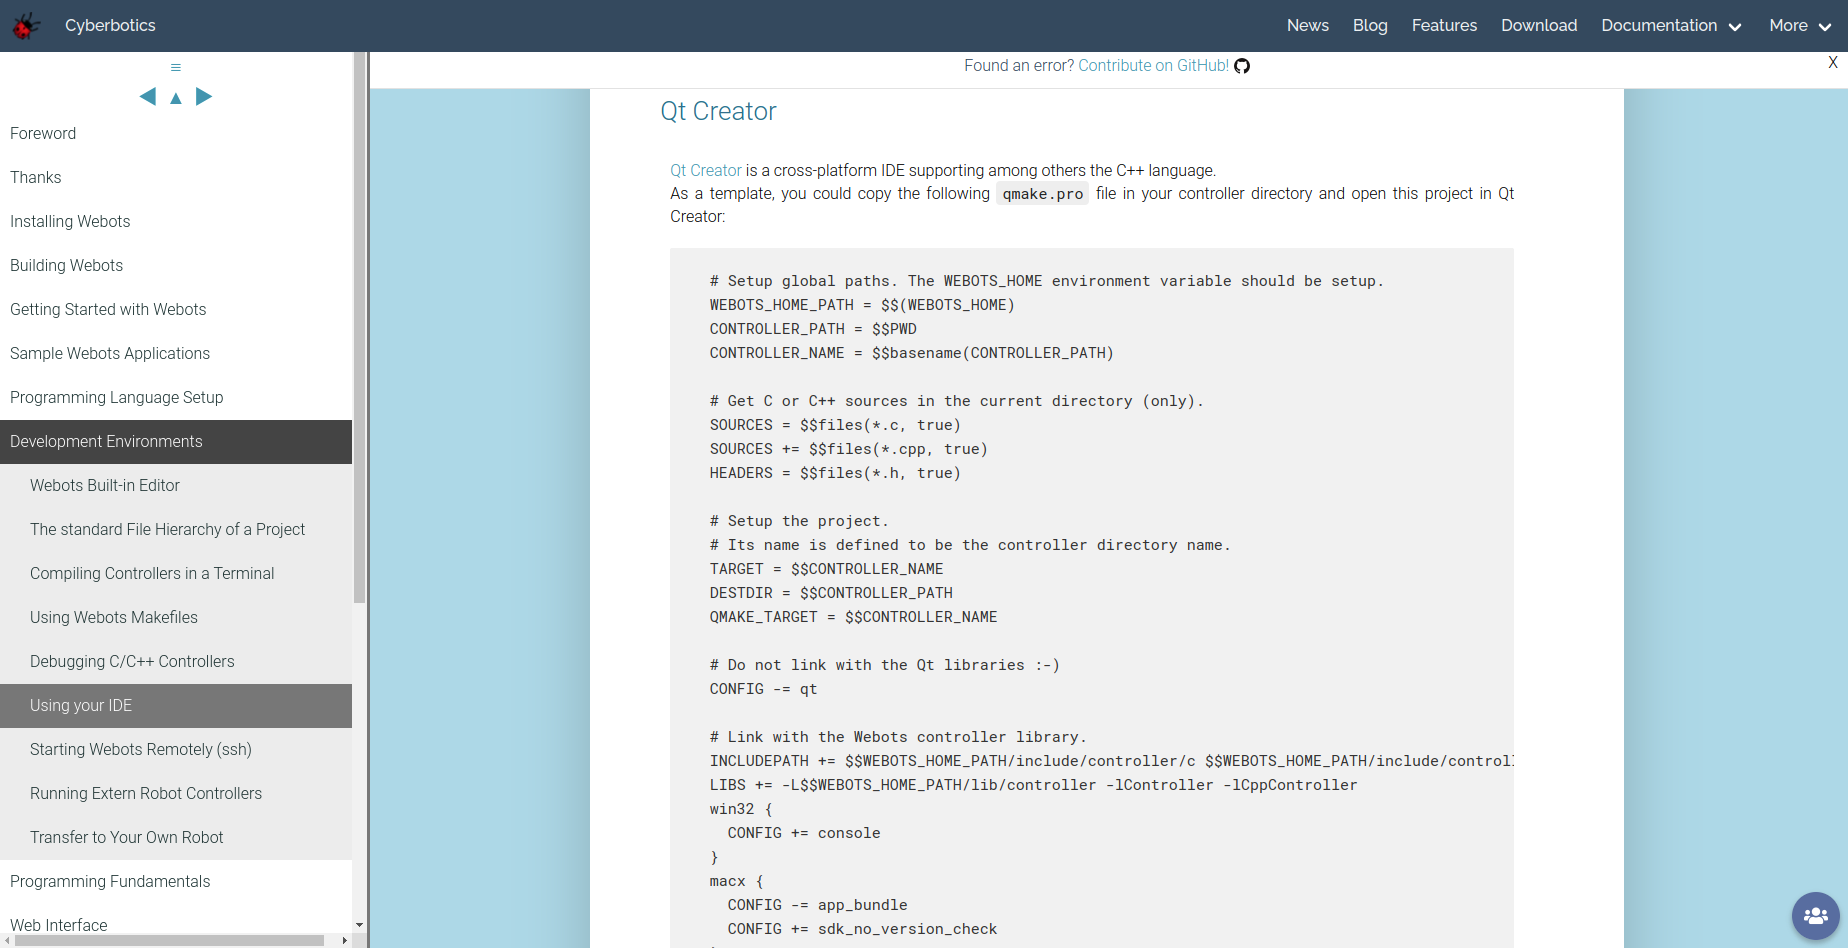Image resolution: width=1848 pixels, height=948 pixels.
Task: Open Building Webots chapter
Action: 176,266
